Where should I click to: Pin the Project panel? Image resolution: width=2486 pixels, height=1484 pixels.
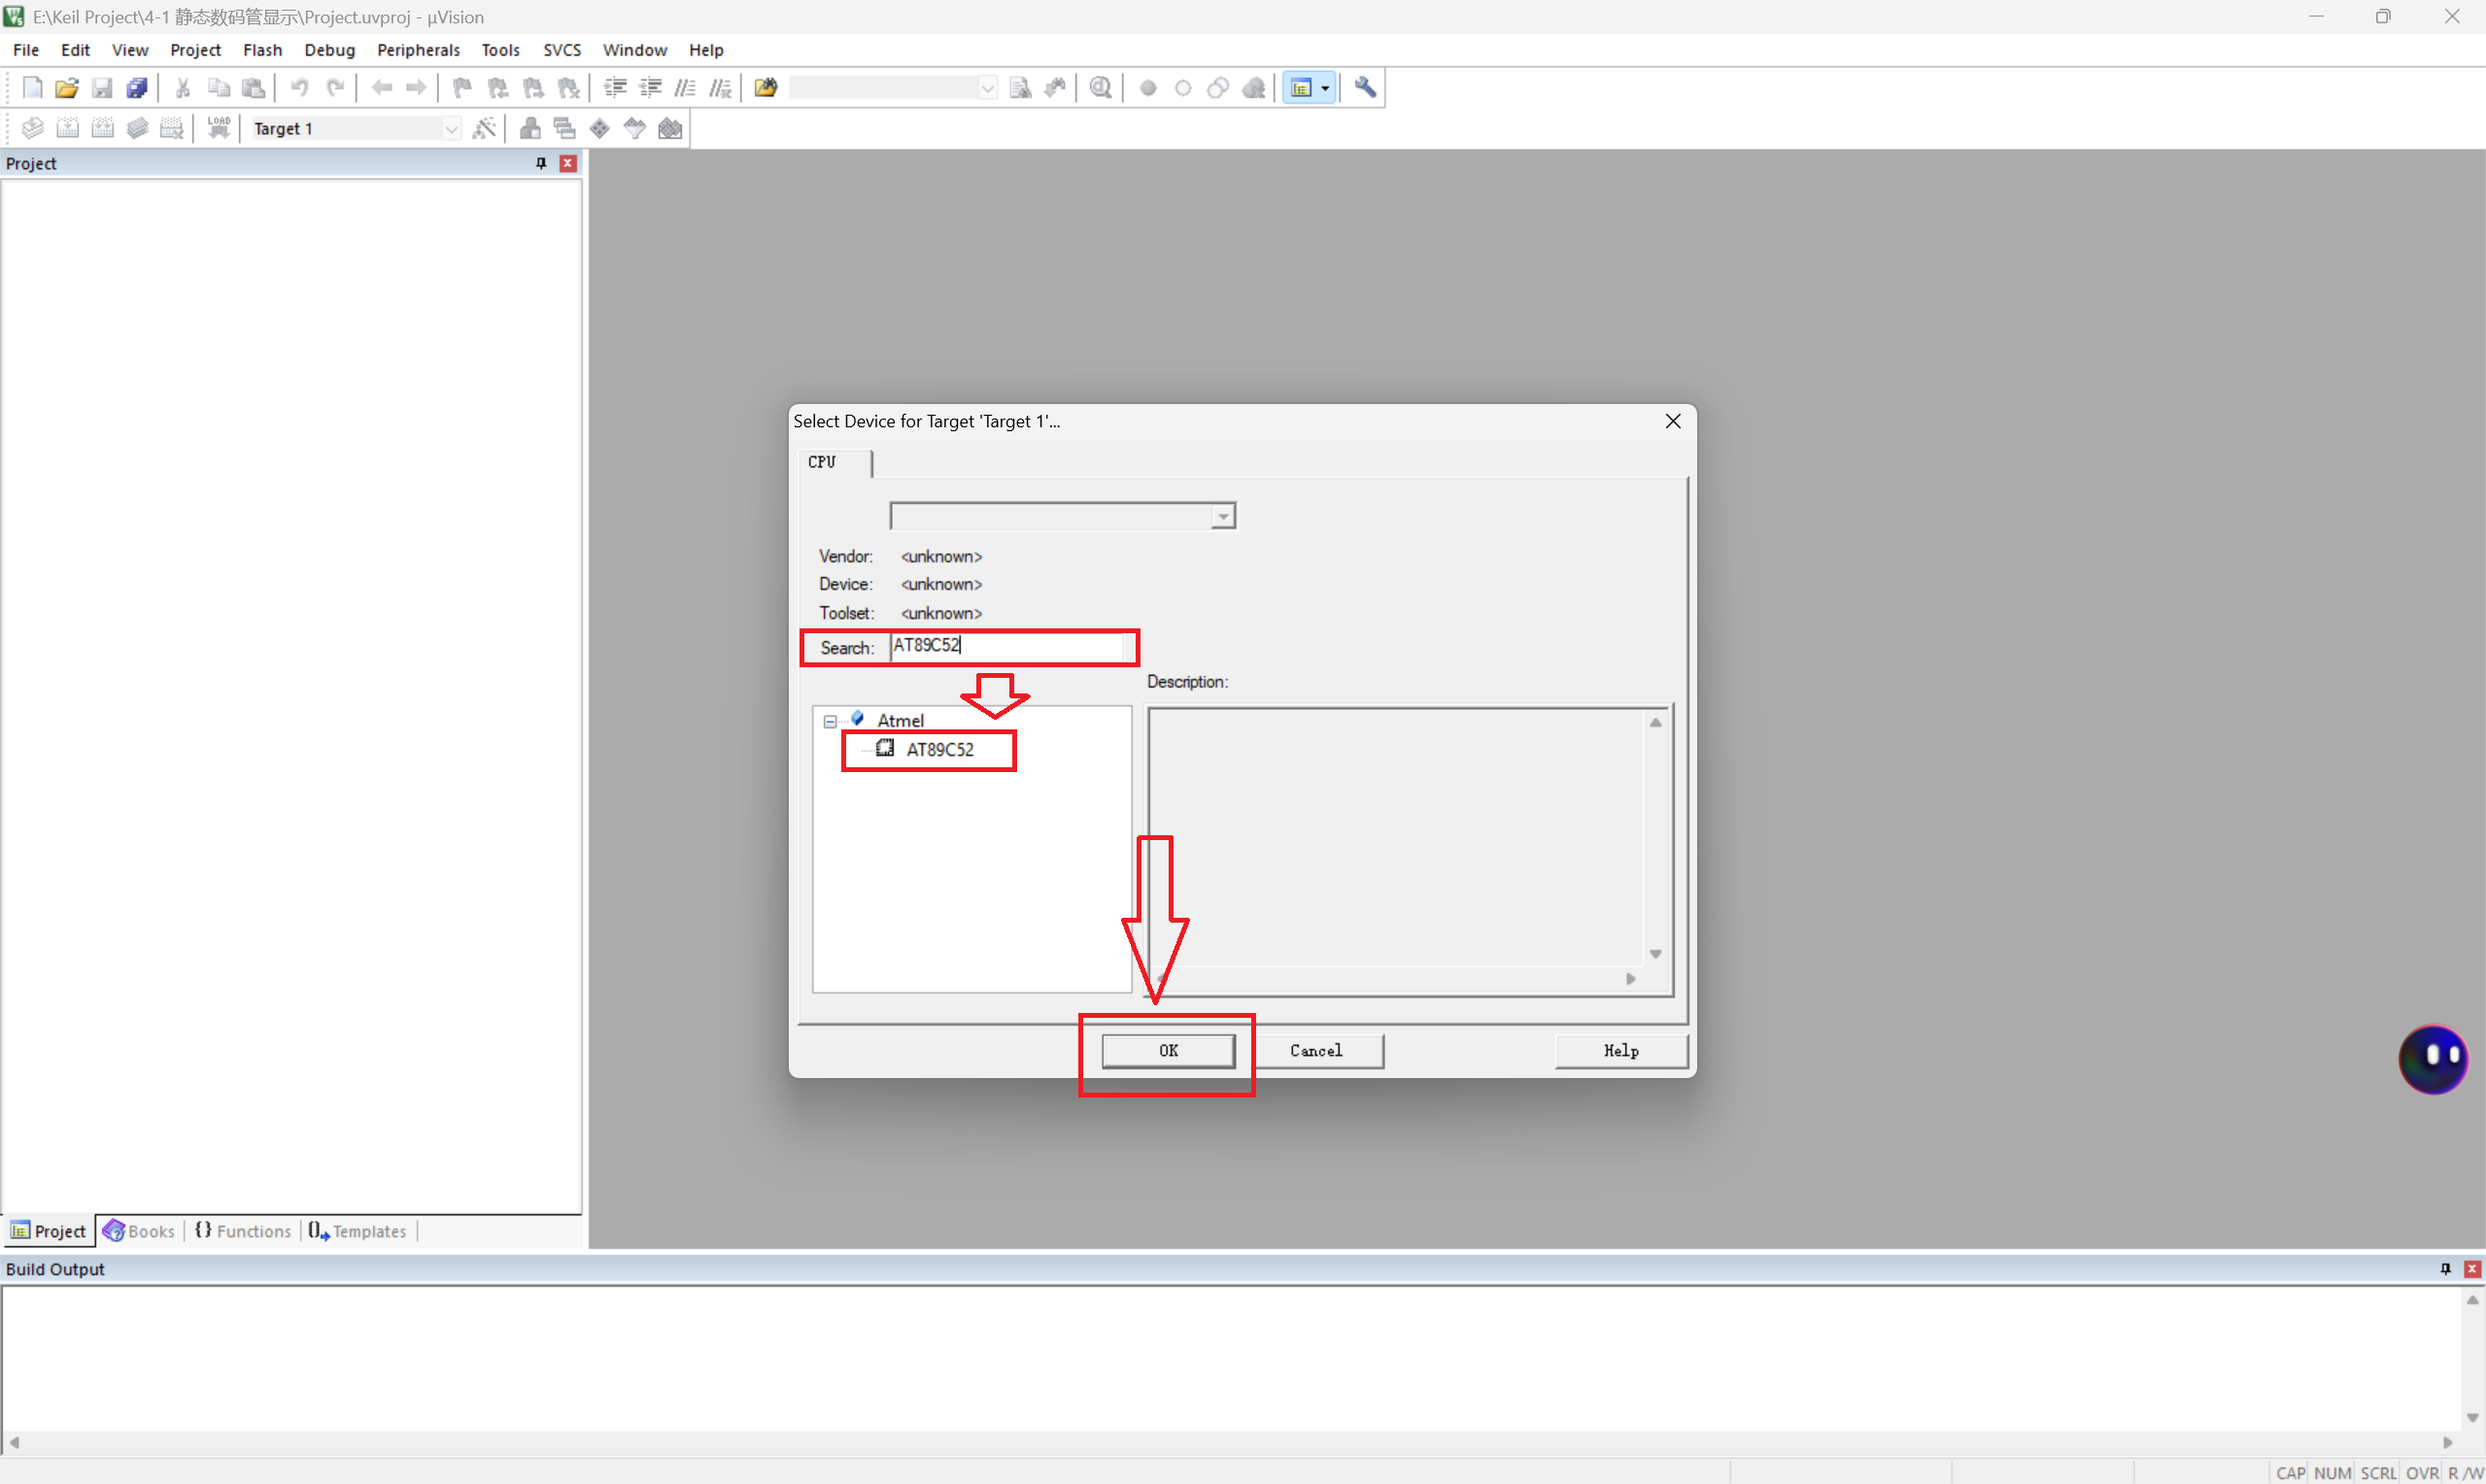coord(541,163)
